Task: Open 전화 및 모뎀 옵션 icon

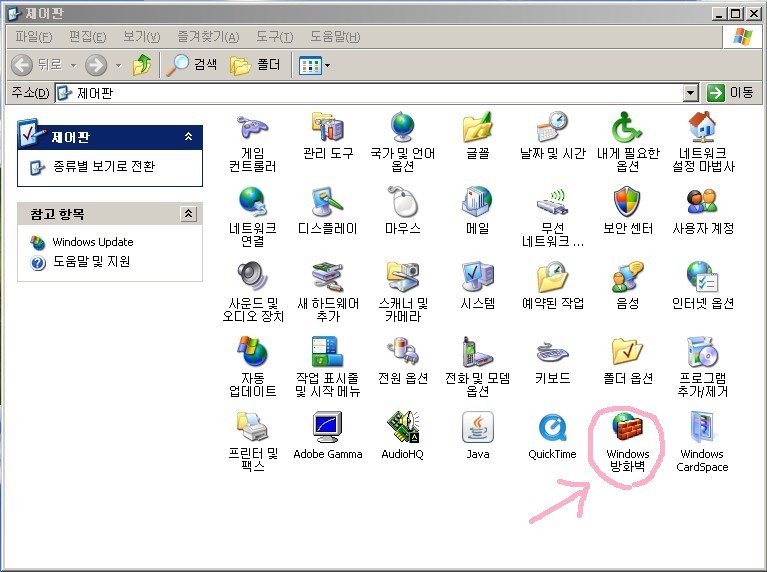Action: 477,351
